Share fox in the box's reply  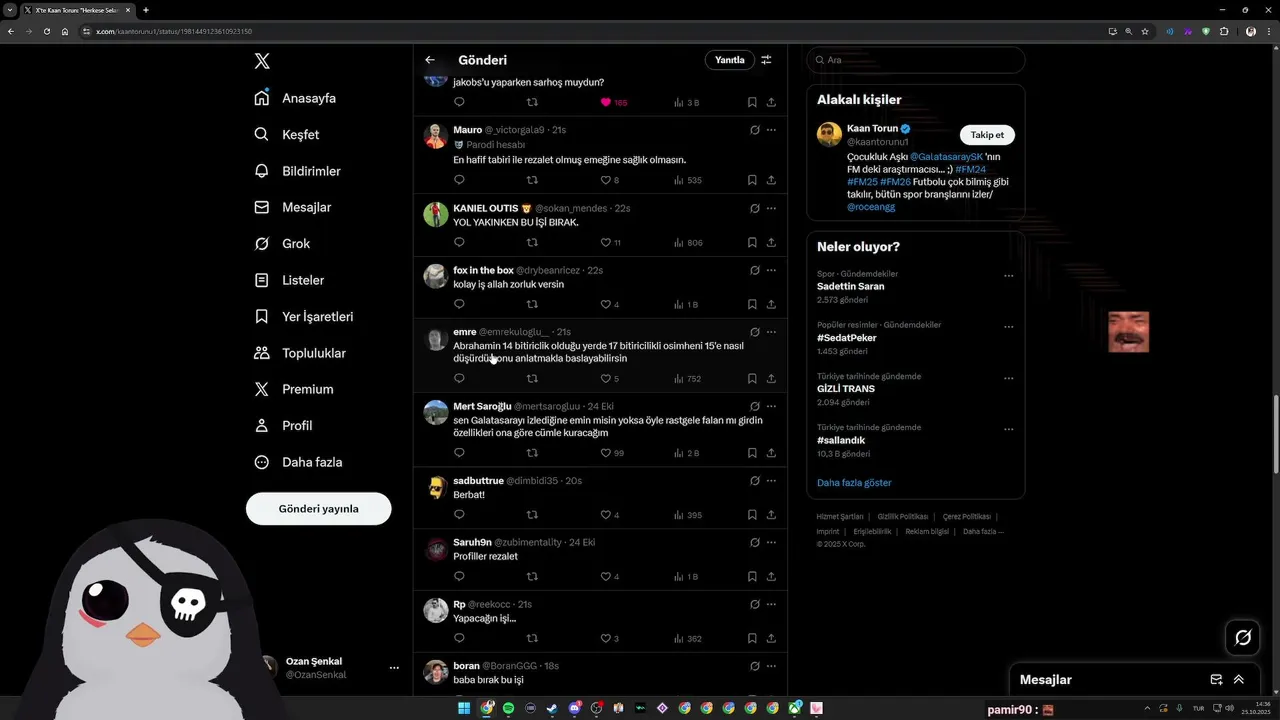(x=771, y=304)
